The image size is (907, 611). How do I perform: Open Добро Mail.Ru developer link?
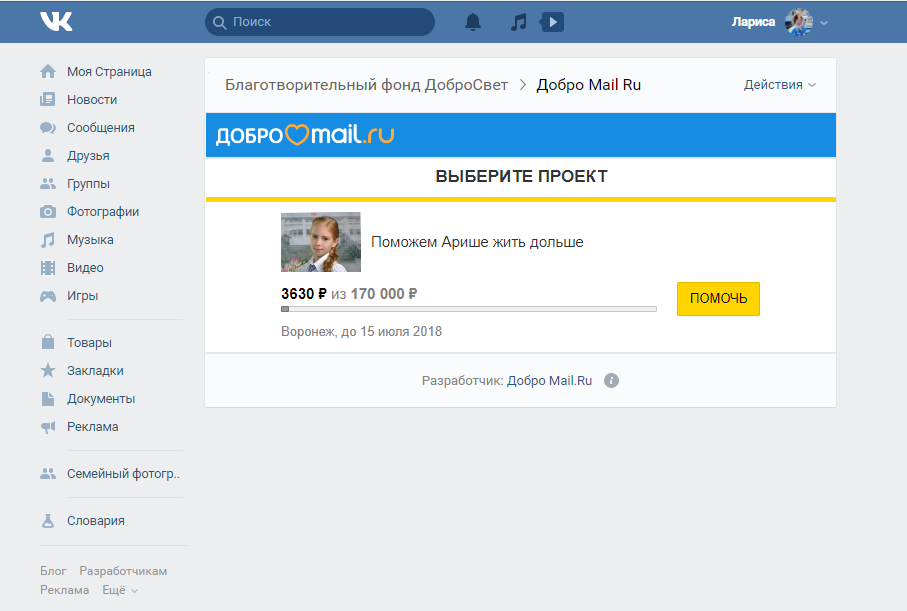[550, 381]
